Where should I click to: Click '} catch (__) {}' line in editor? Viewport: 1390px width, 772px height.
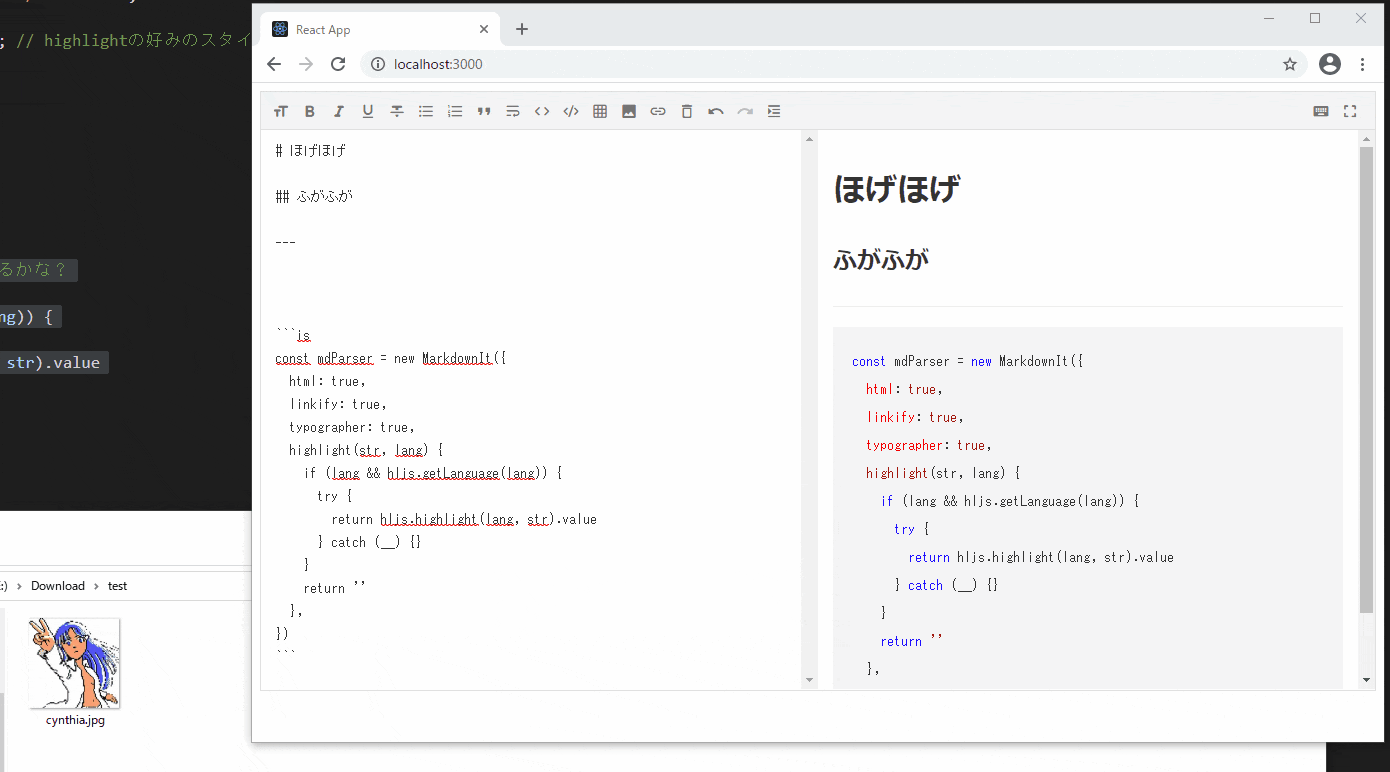point(369,542)
